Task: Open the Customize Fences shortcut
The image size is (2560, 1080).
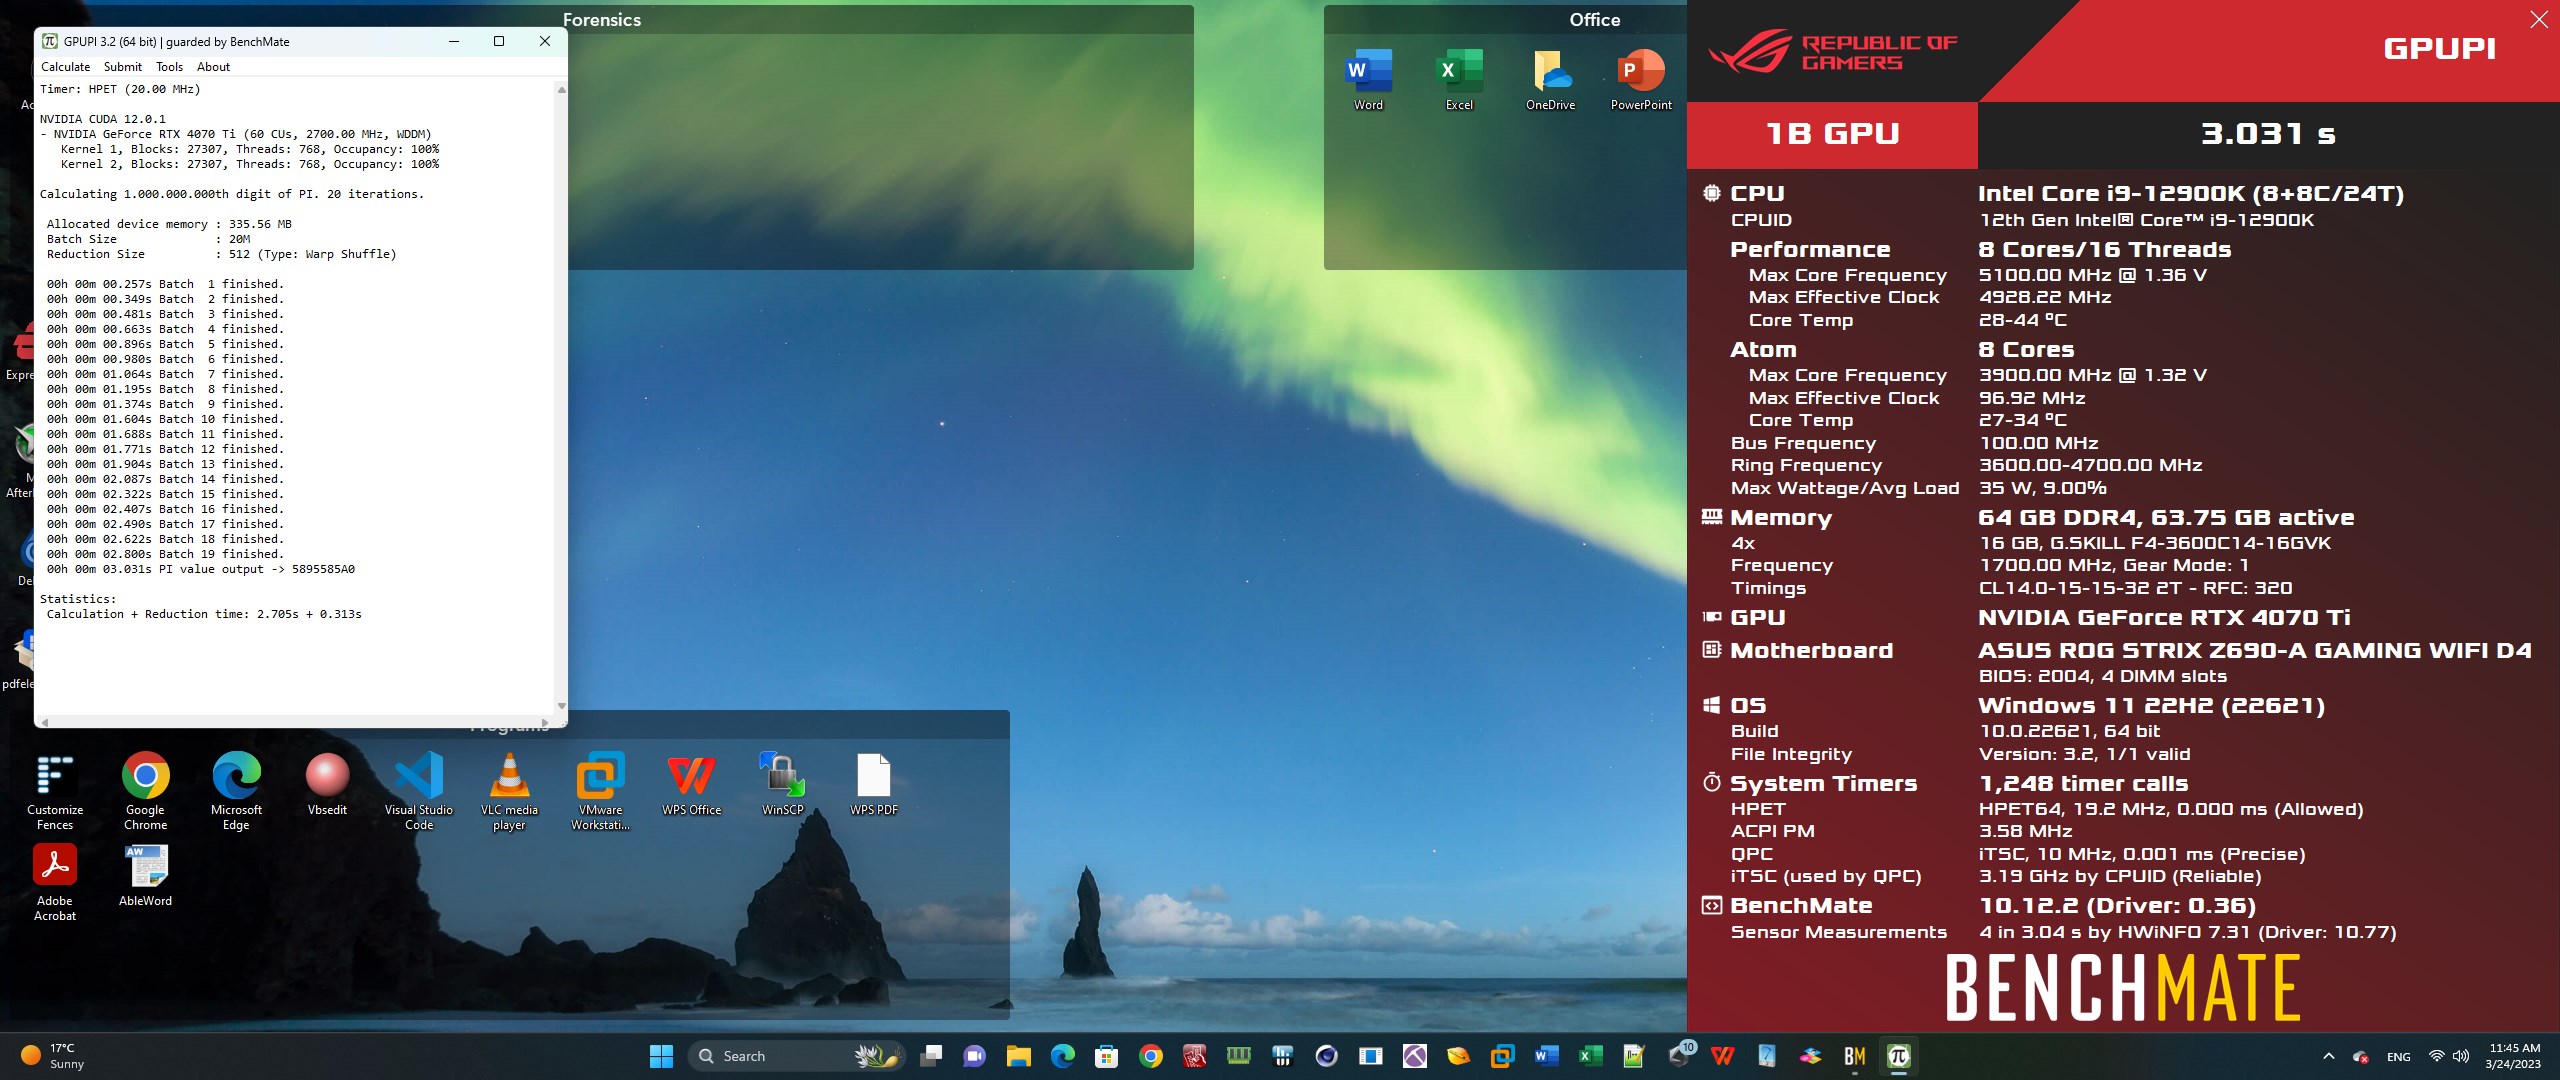Action: click(x=55, y=792)
